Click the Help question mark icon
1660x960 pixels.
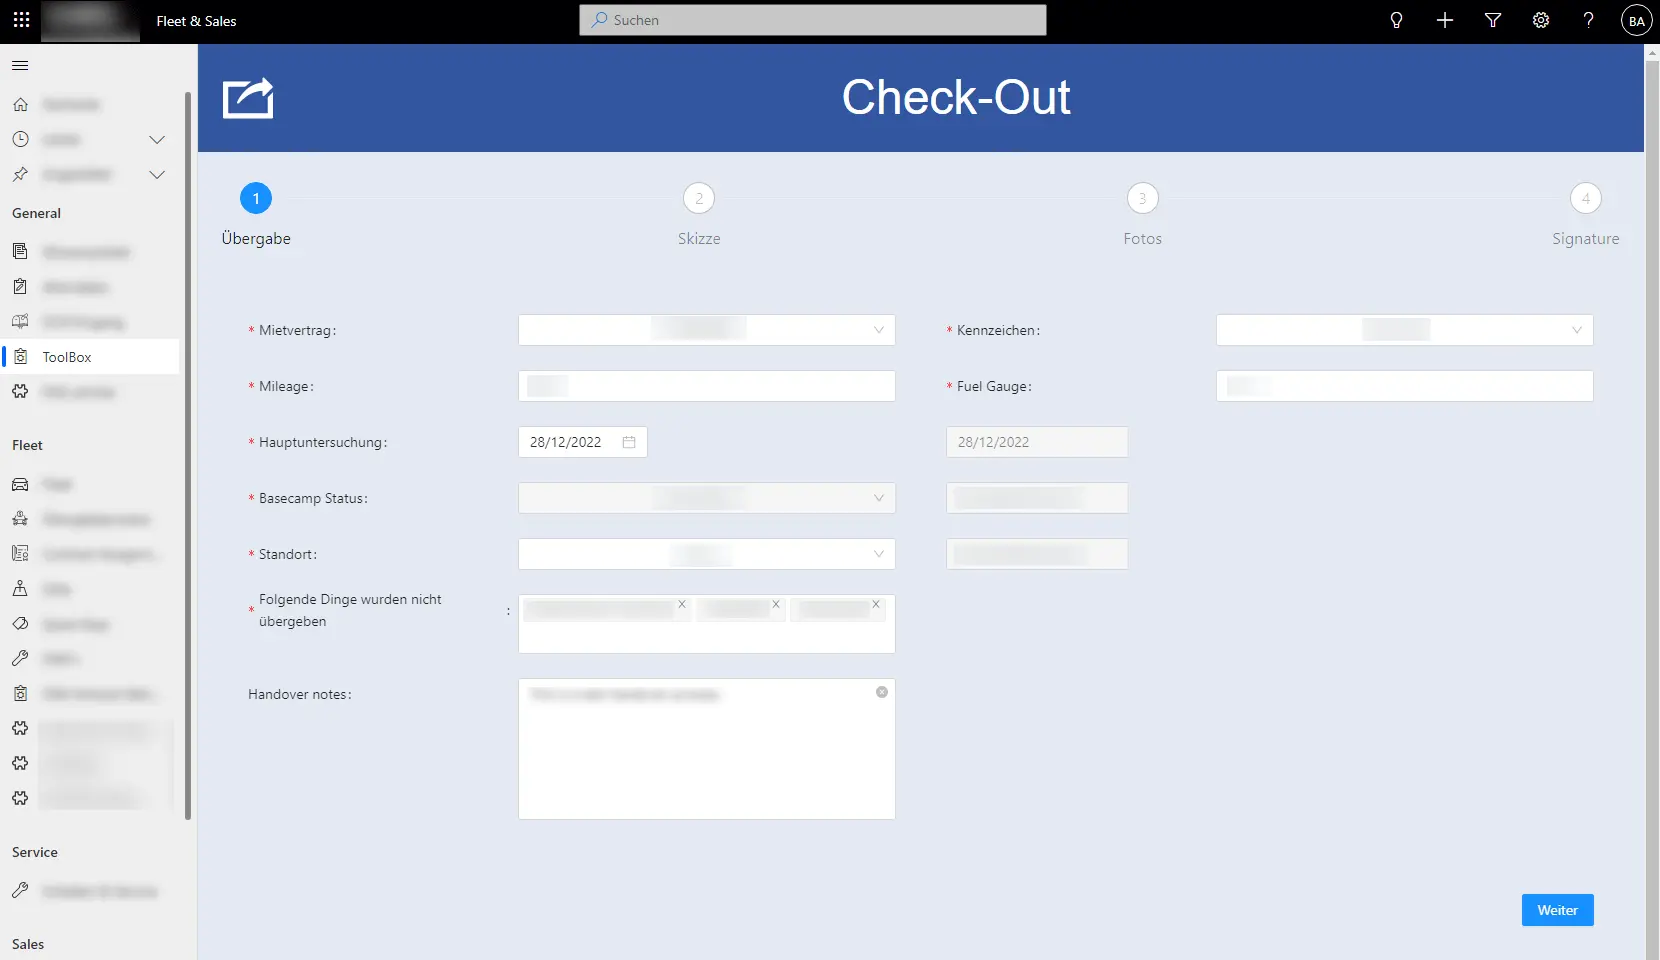coord(1588,20)
